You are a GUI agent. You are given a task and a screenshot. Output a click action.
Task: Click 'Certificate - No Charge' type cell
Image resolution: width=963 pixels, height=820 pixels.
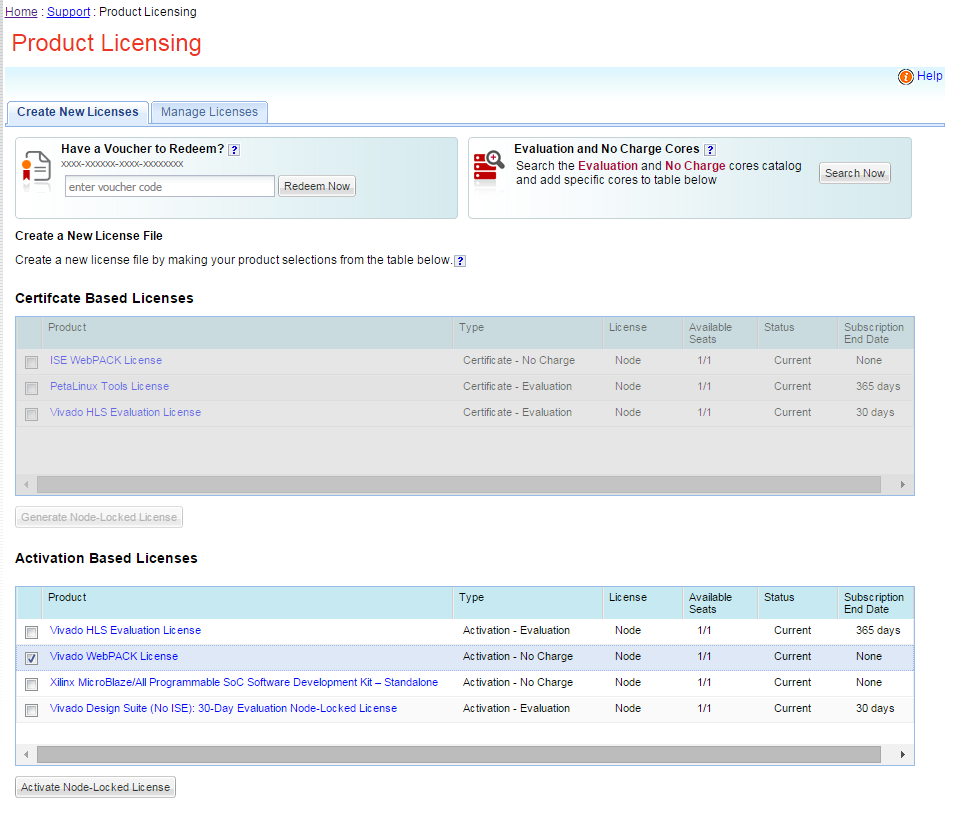pyautogui.click(x=519, y=361)
